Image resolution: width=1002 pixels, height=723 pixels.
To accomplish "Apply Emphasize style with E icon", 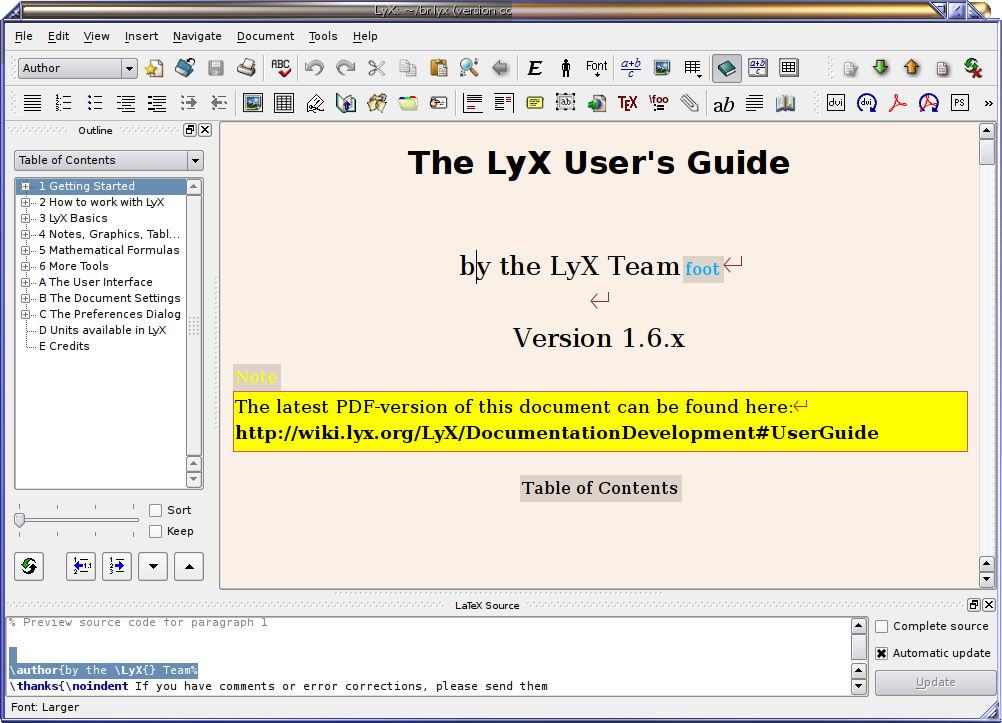I will [535, 68].
